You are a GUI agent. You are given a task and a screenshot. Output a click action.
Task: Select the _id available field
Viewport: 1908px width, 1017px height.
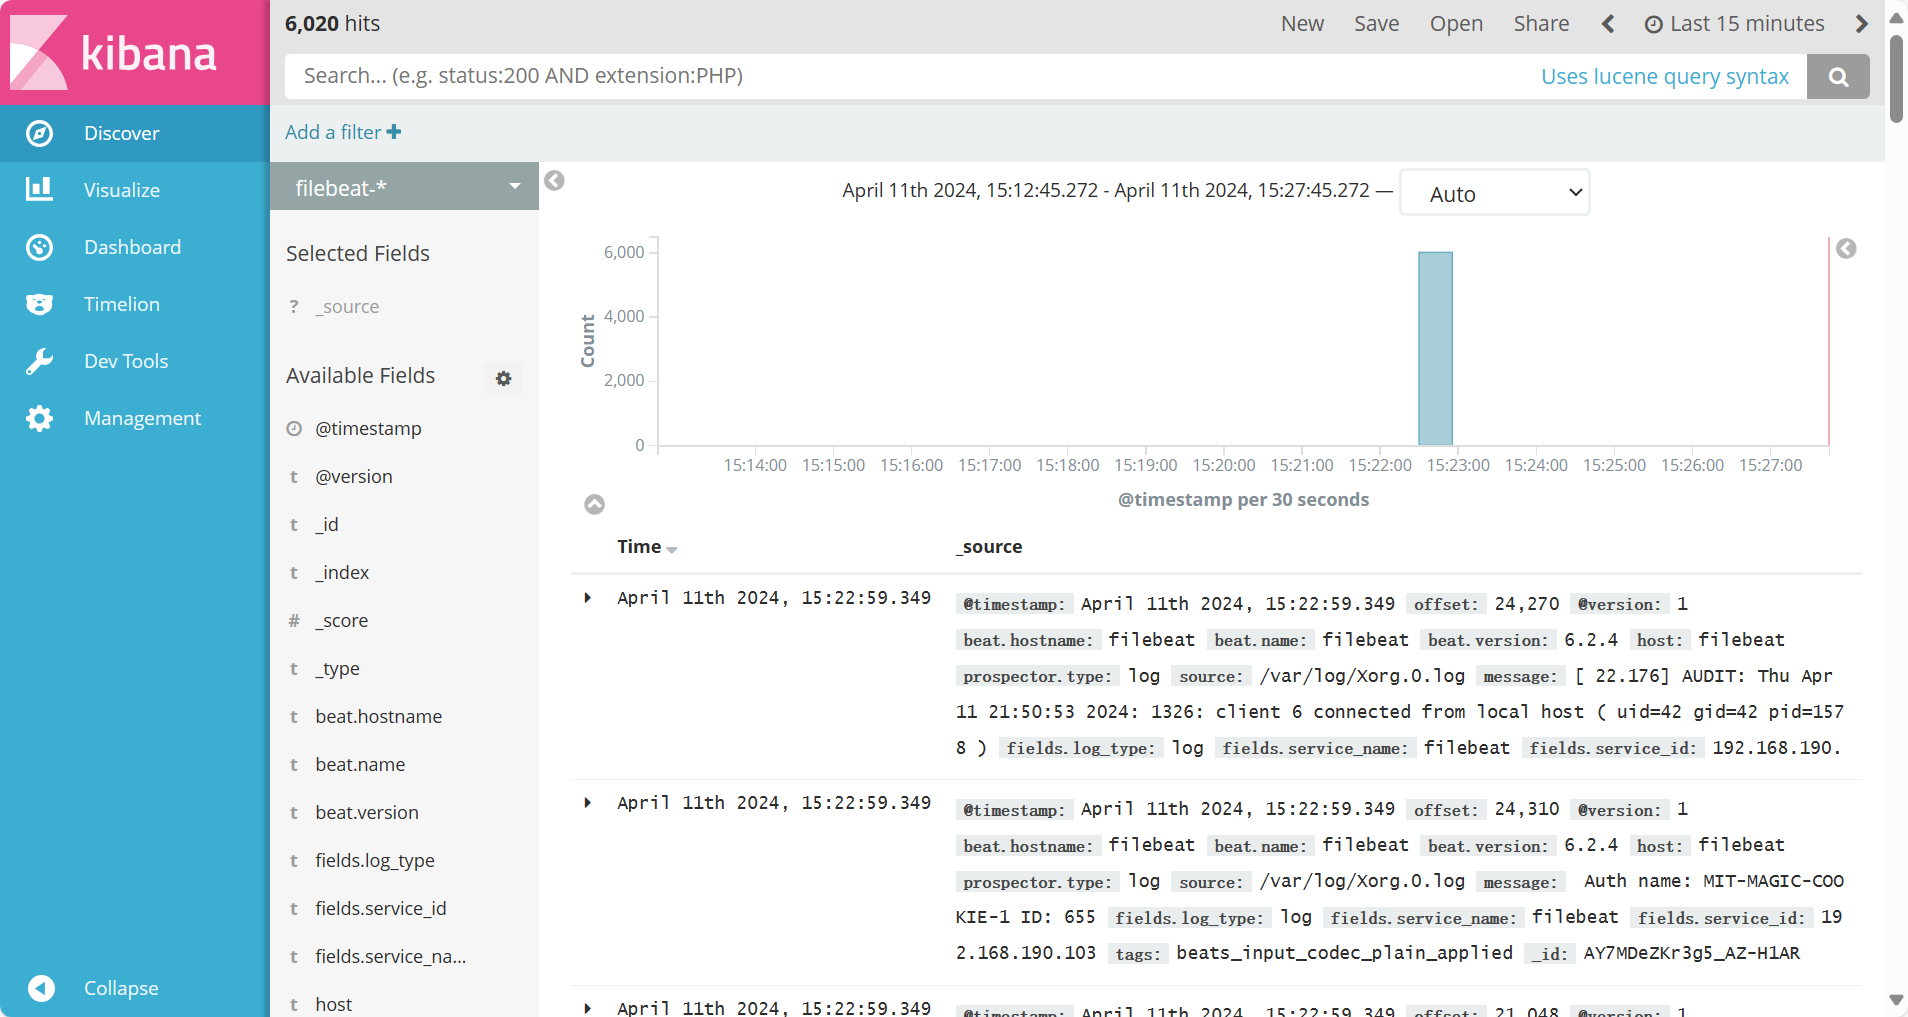[327, 524]
